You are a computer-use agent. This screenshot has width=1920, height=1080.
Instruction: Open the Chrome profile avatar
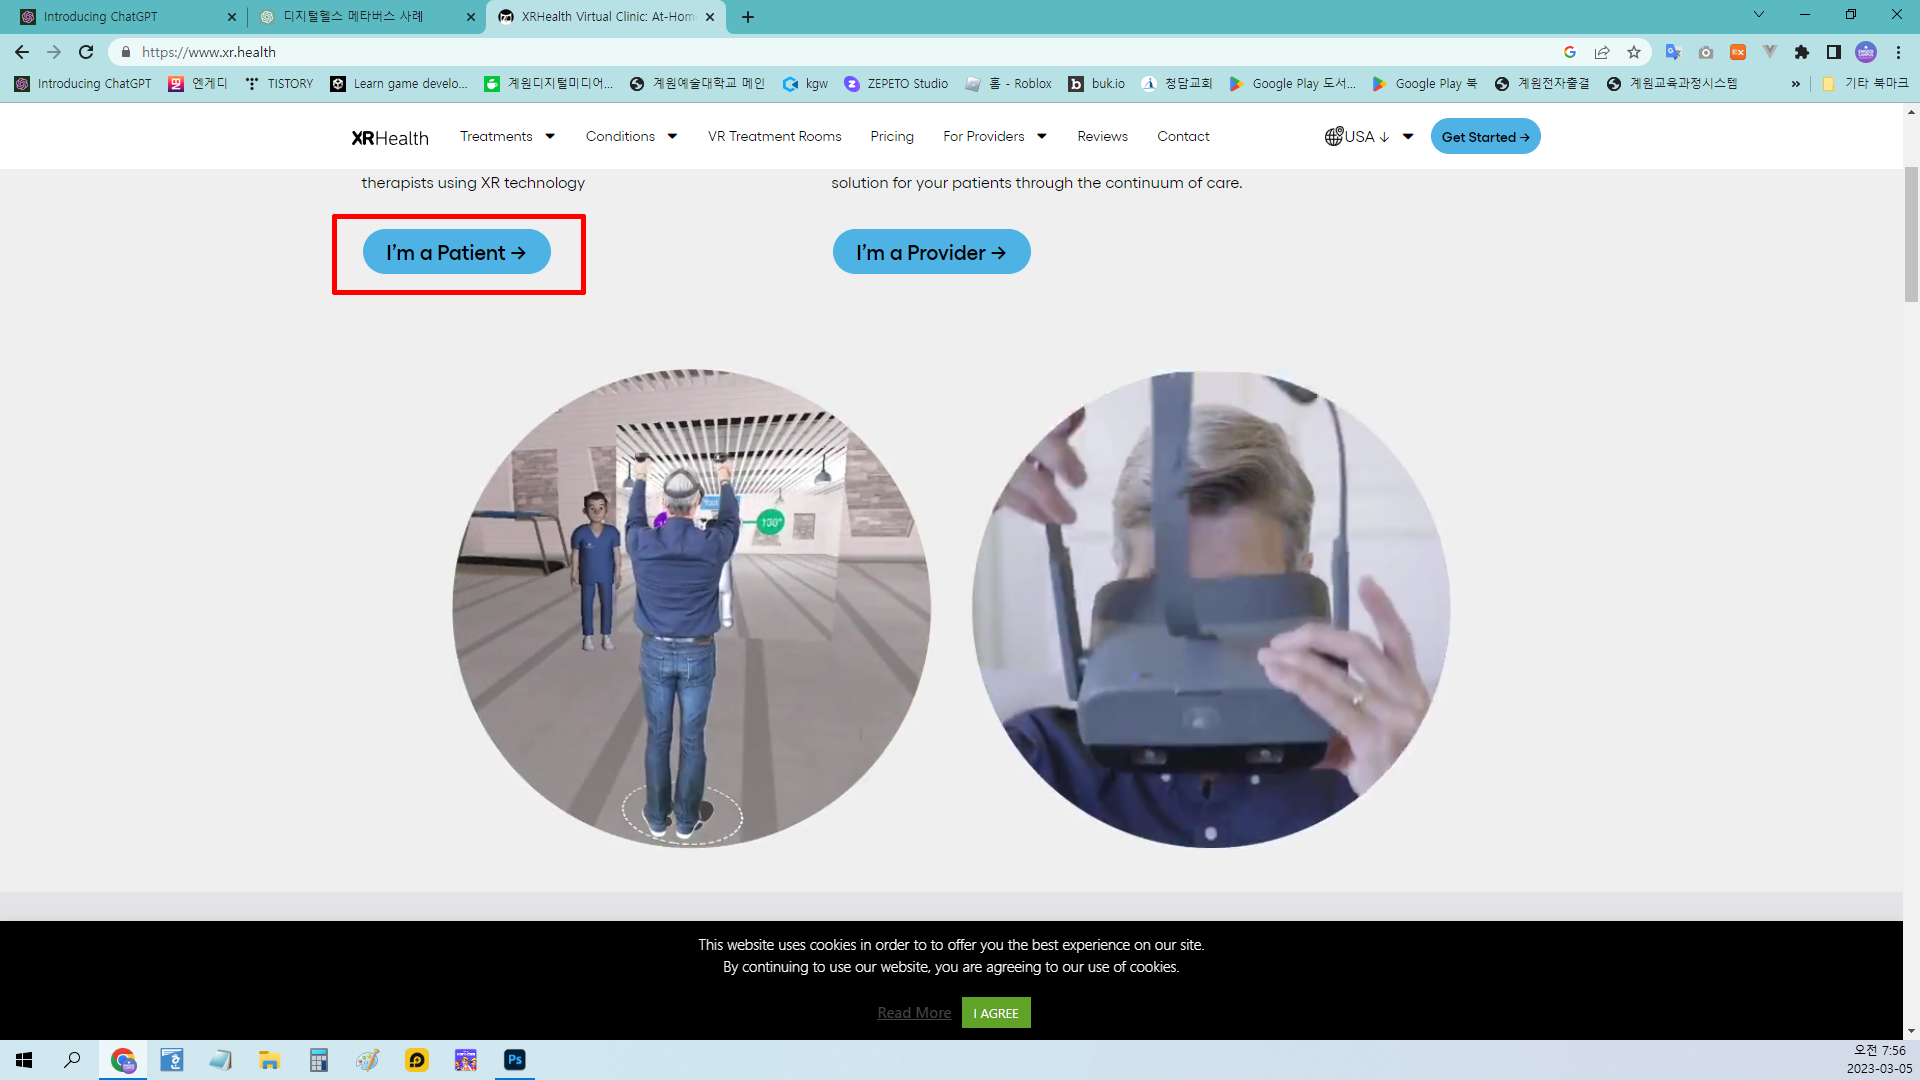[1866, 52]
